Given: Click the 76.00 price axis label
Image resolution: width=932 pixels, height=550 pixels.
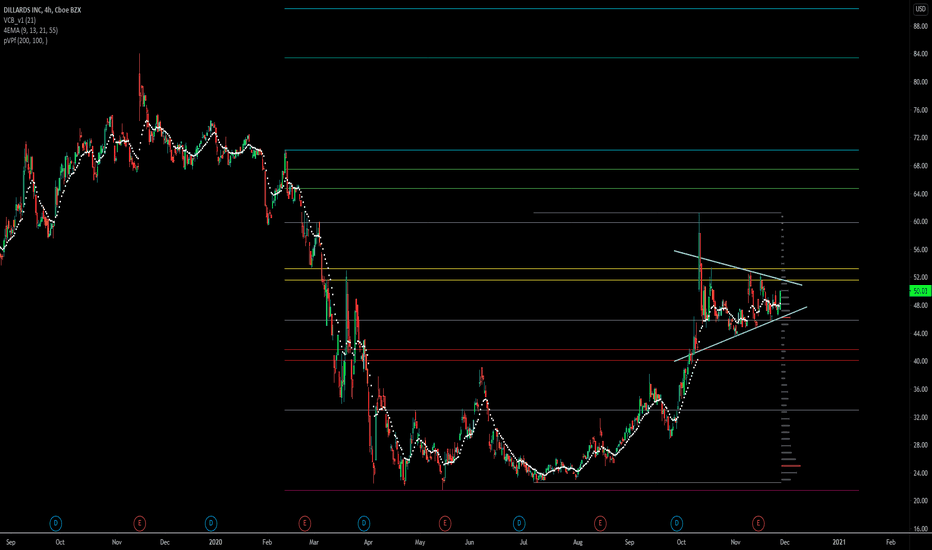Looking at the screenshot, I should (920, 110).
